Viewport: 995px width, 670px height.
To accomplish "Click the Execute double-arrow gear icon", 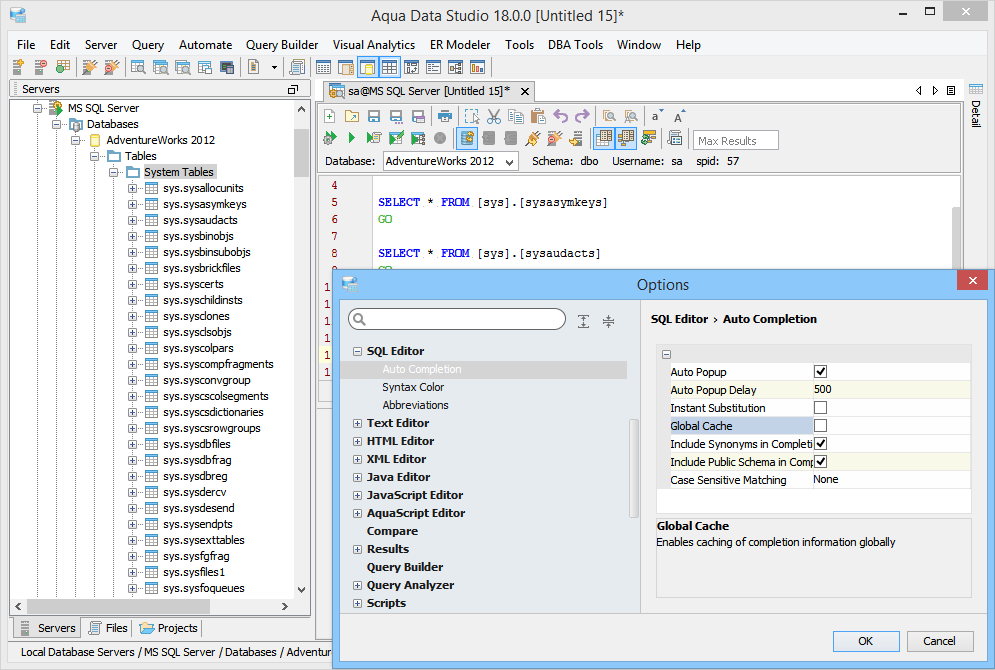I will 330,138.
